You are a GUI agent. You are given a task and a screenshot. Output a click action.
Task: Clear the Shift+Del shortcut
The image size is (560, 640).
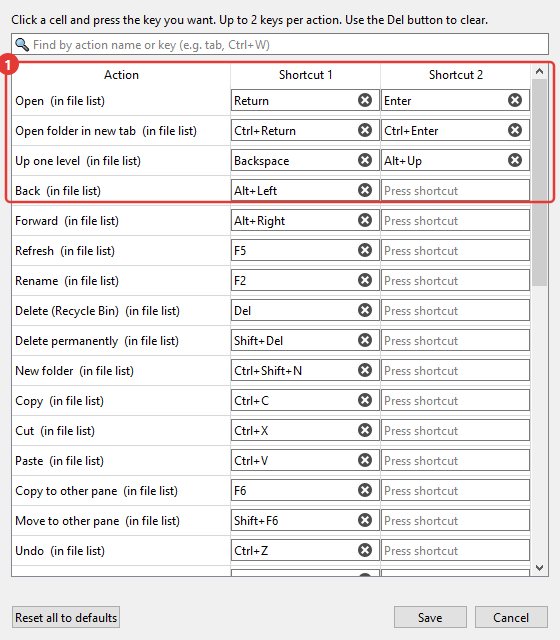tap(365, 340)
